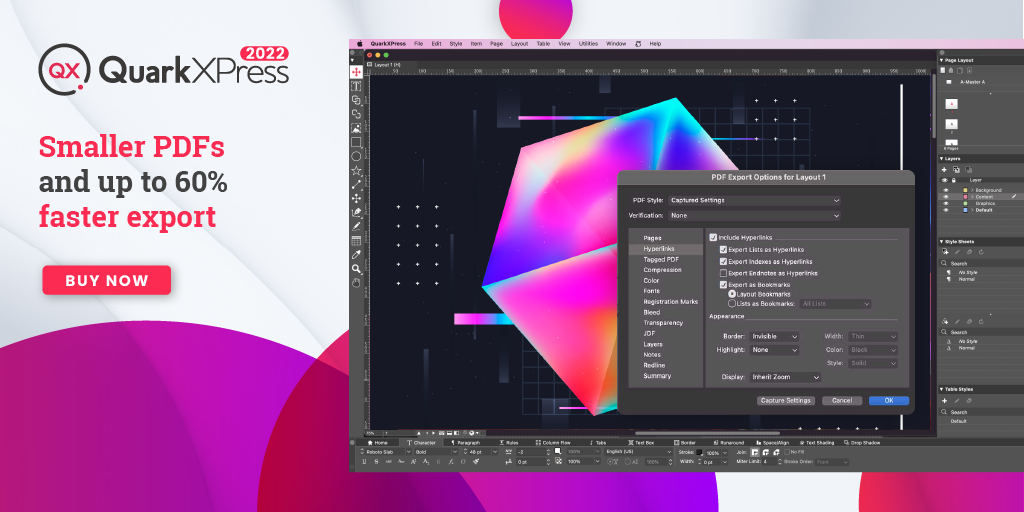Screen dimensions: 1024x512
Task: Click the Capture Settings button
Action: (x=786, y=400)
